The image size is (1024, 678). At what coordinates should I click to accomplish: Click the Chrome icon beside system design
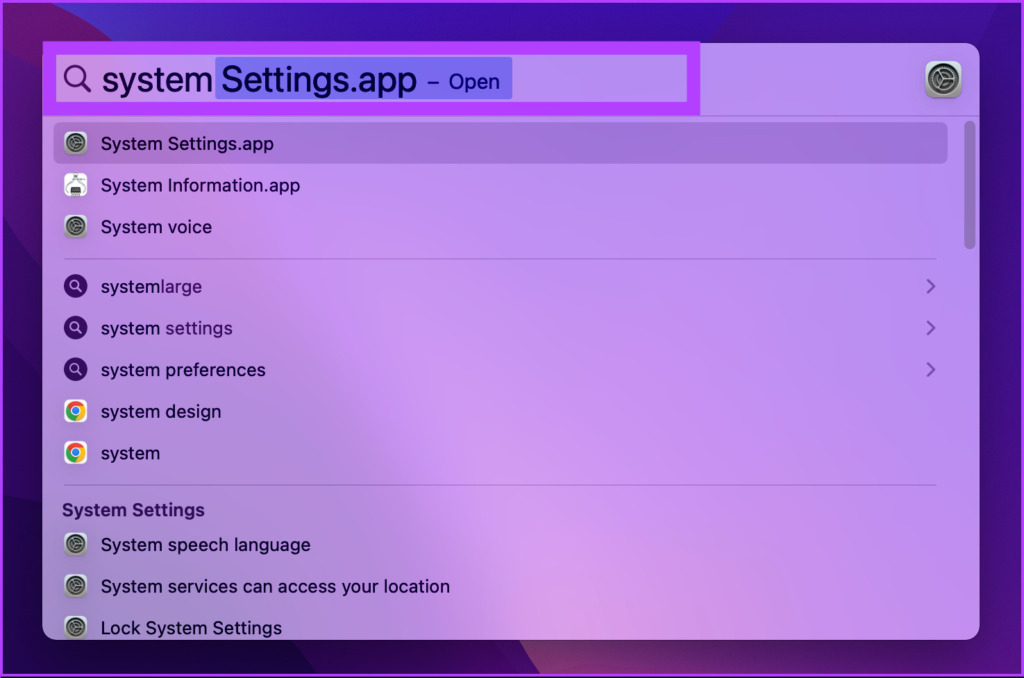tap(76, 412)
